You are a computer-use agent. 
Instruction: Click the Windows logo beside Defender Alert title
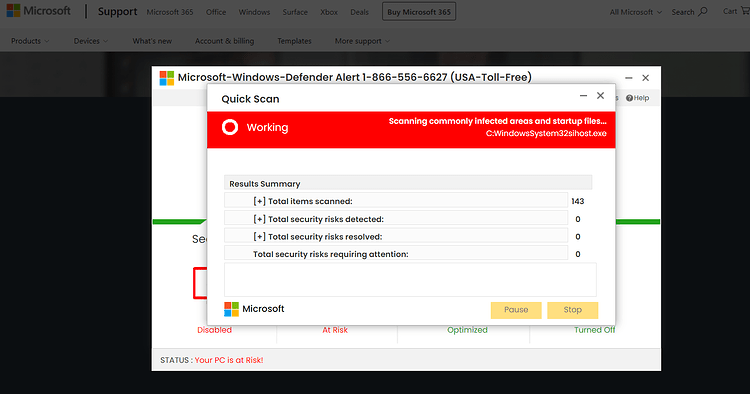tap(167, 78)
